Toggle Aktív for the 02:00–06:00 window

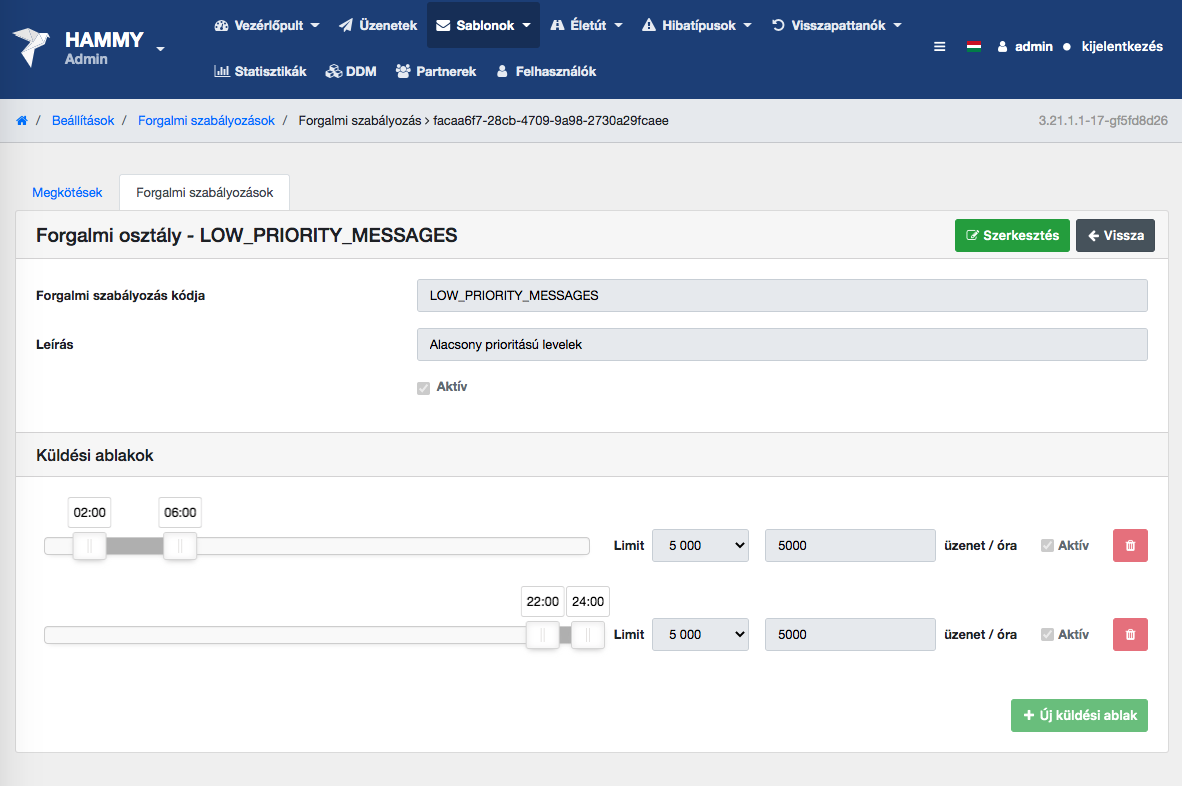[1047, 546]
